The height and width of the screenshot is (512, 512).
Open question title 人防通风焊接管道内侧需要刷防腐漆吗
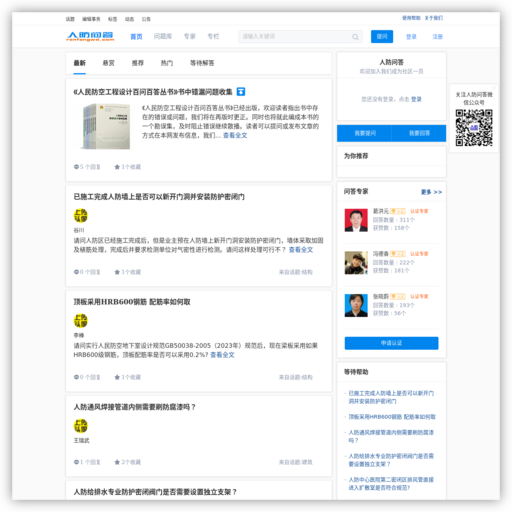click(135, 407)
